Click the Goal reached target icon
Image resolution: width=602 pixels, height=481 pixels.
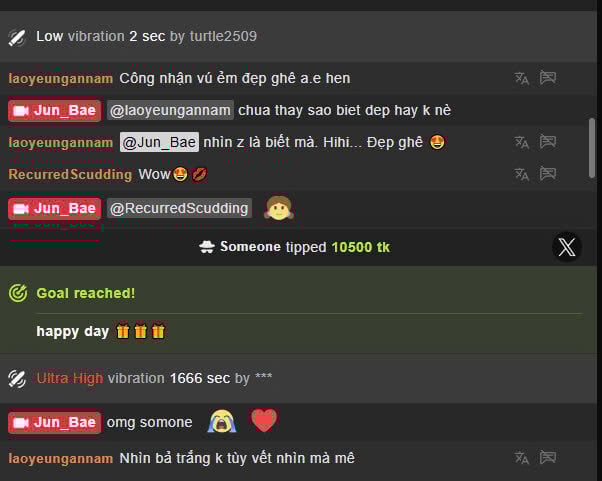click(18, 293)
